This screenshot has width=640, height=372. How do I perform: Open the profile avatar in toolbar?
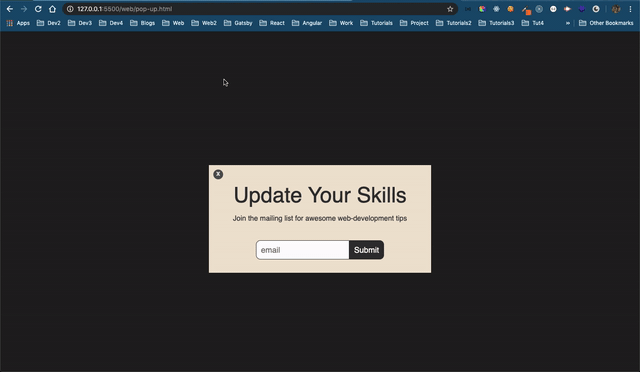pos(616,9)
